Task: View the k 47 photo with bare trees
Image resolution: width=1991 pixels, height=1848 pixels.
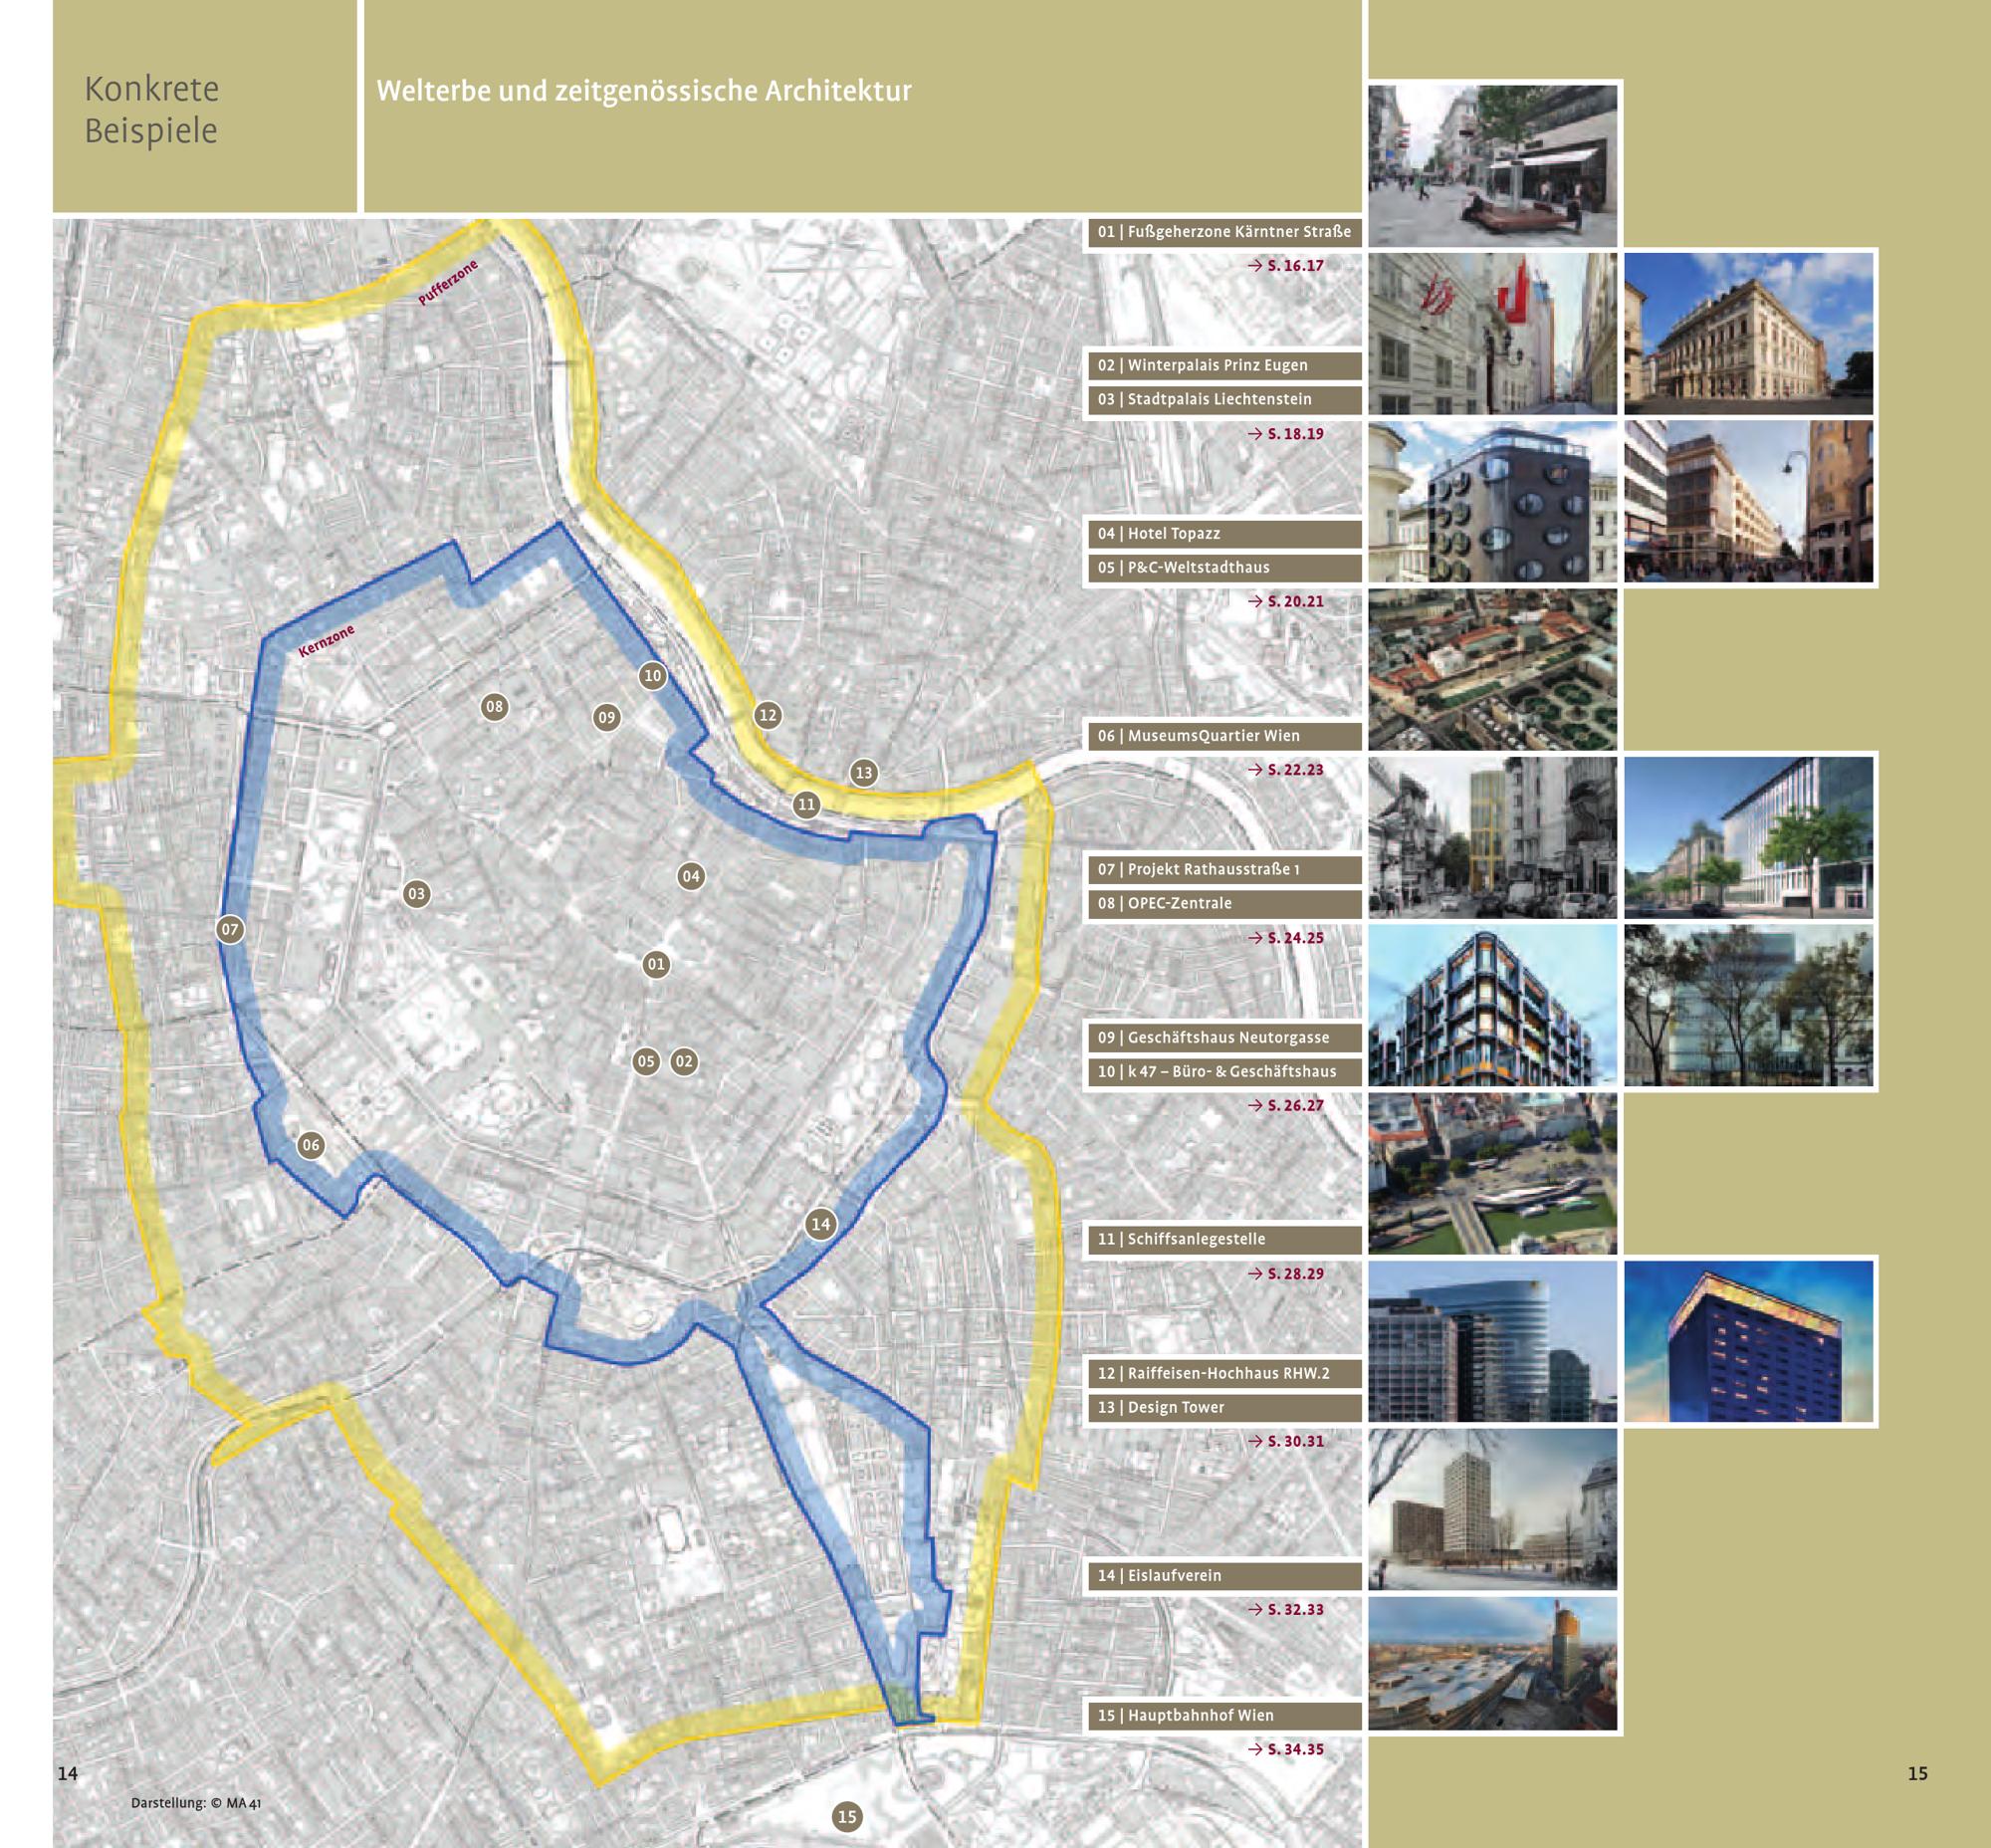Action: [1748, 1006]
